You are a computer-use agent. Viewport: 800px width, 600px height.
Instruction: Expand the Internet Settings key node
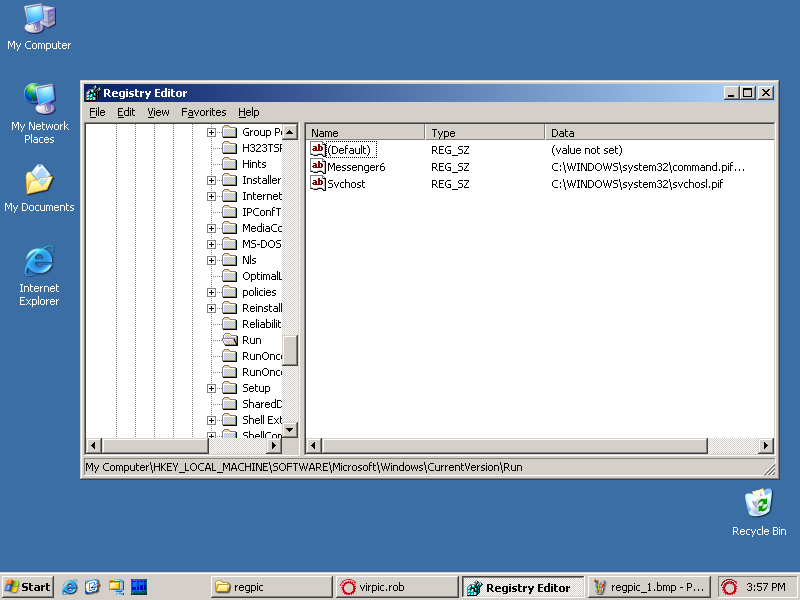coord(211,196)
